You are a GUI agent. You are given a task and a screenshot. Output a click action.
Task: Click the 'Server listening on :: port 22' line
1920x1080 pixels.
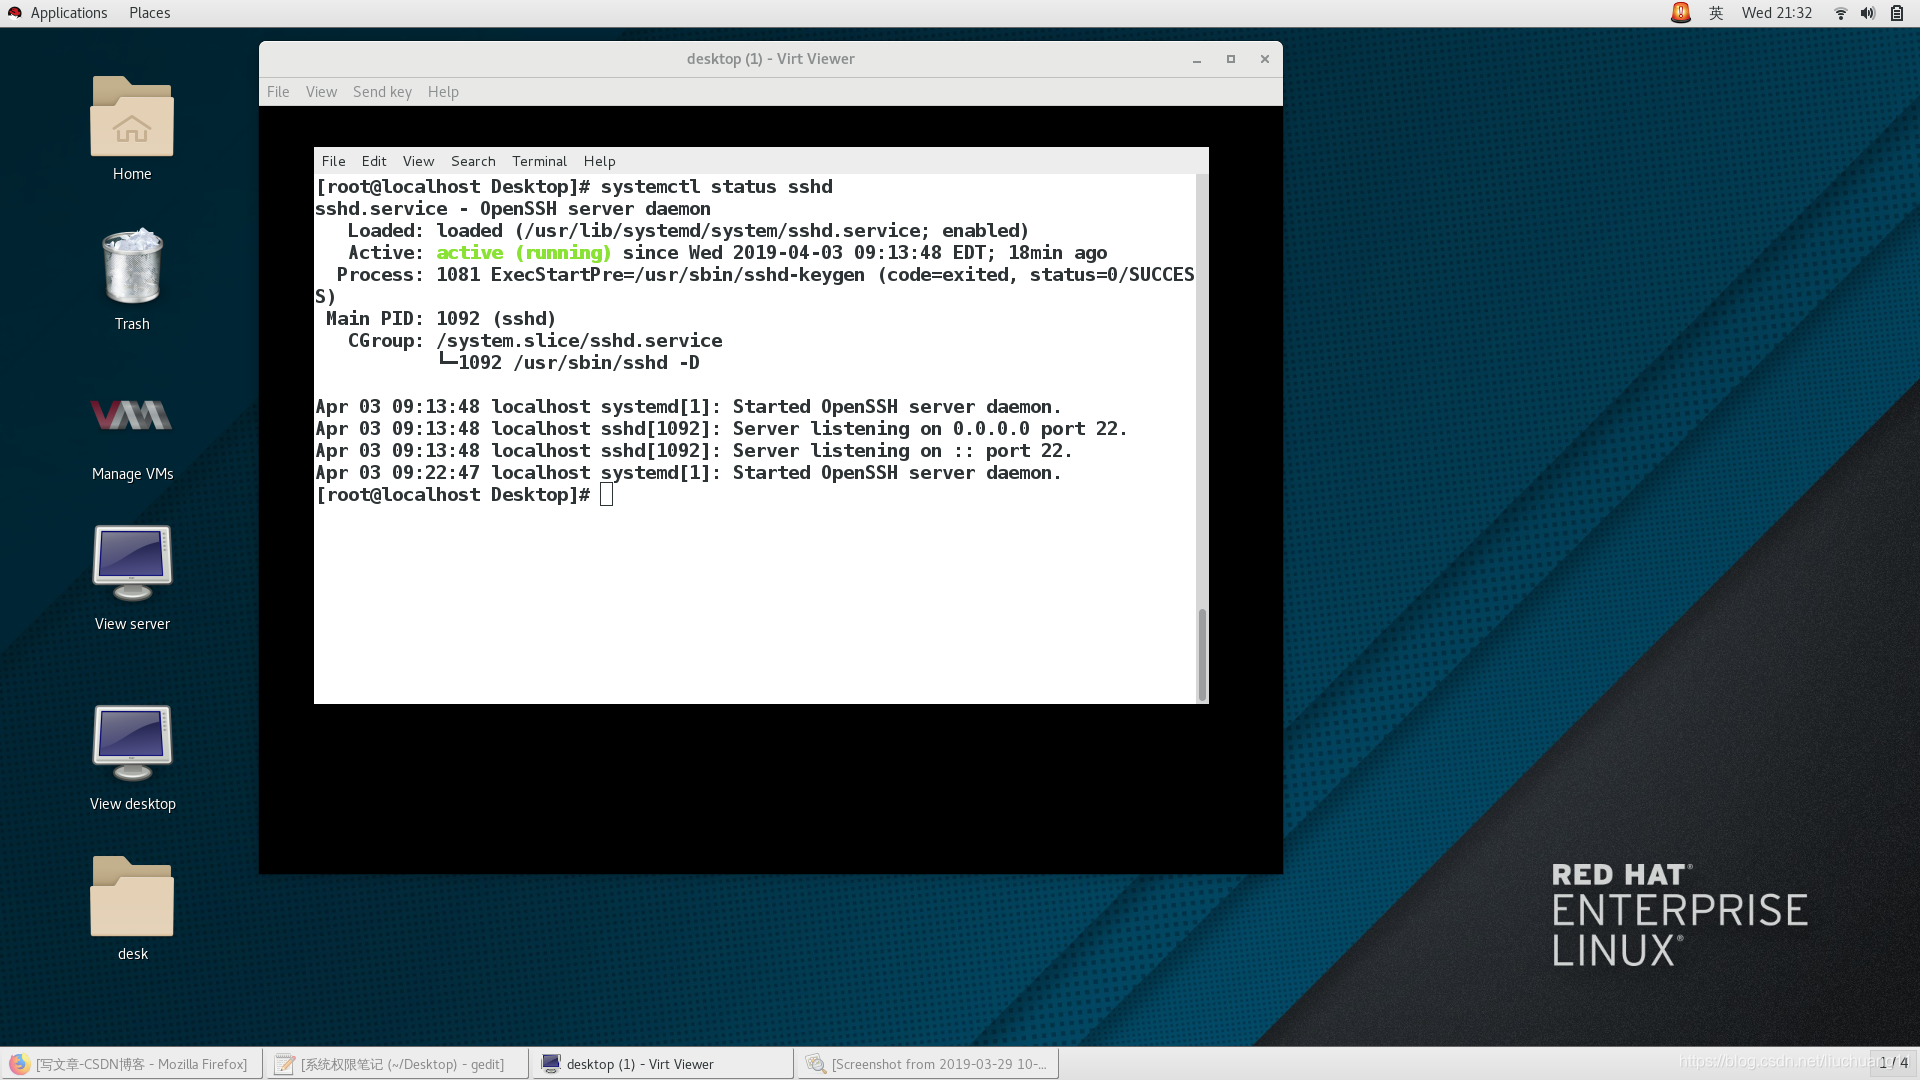(x=694, y=451)
